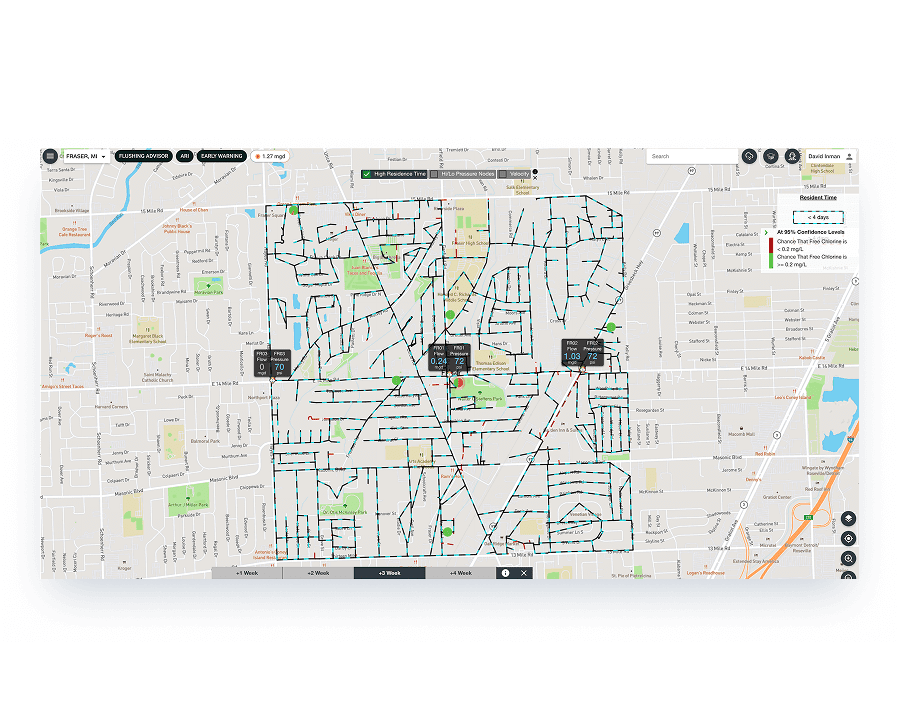Switch to the +1 Week tab
The height and width of the screenshot is (728, 900).
[247, 574]
